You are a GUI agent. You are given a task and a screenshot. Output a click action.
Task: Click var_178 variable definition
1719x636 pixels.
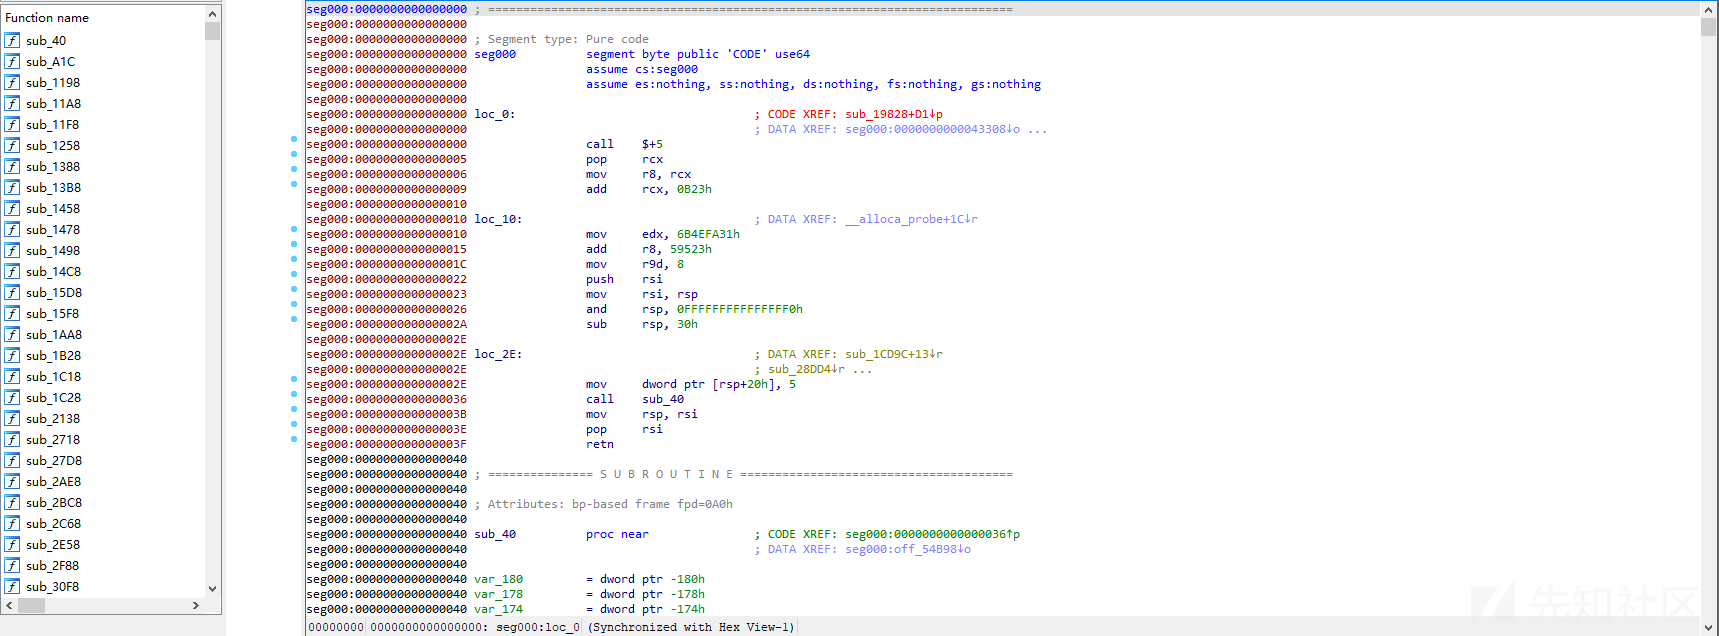(498, 594)
